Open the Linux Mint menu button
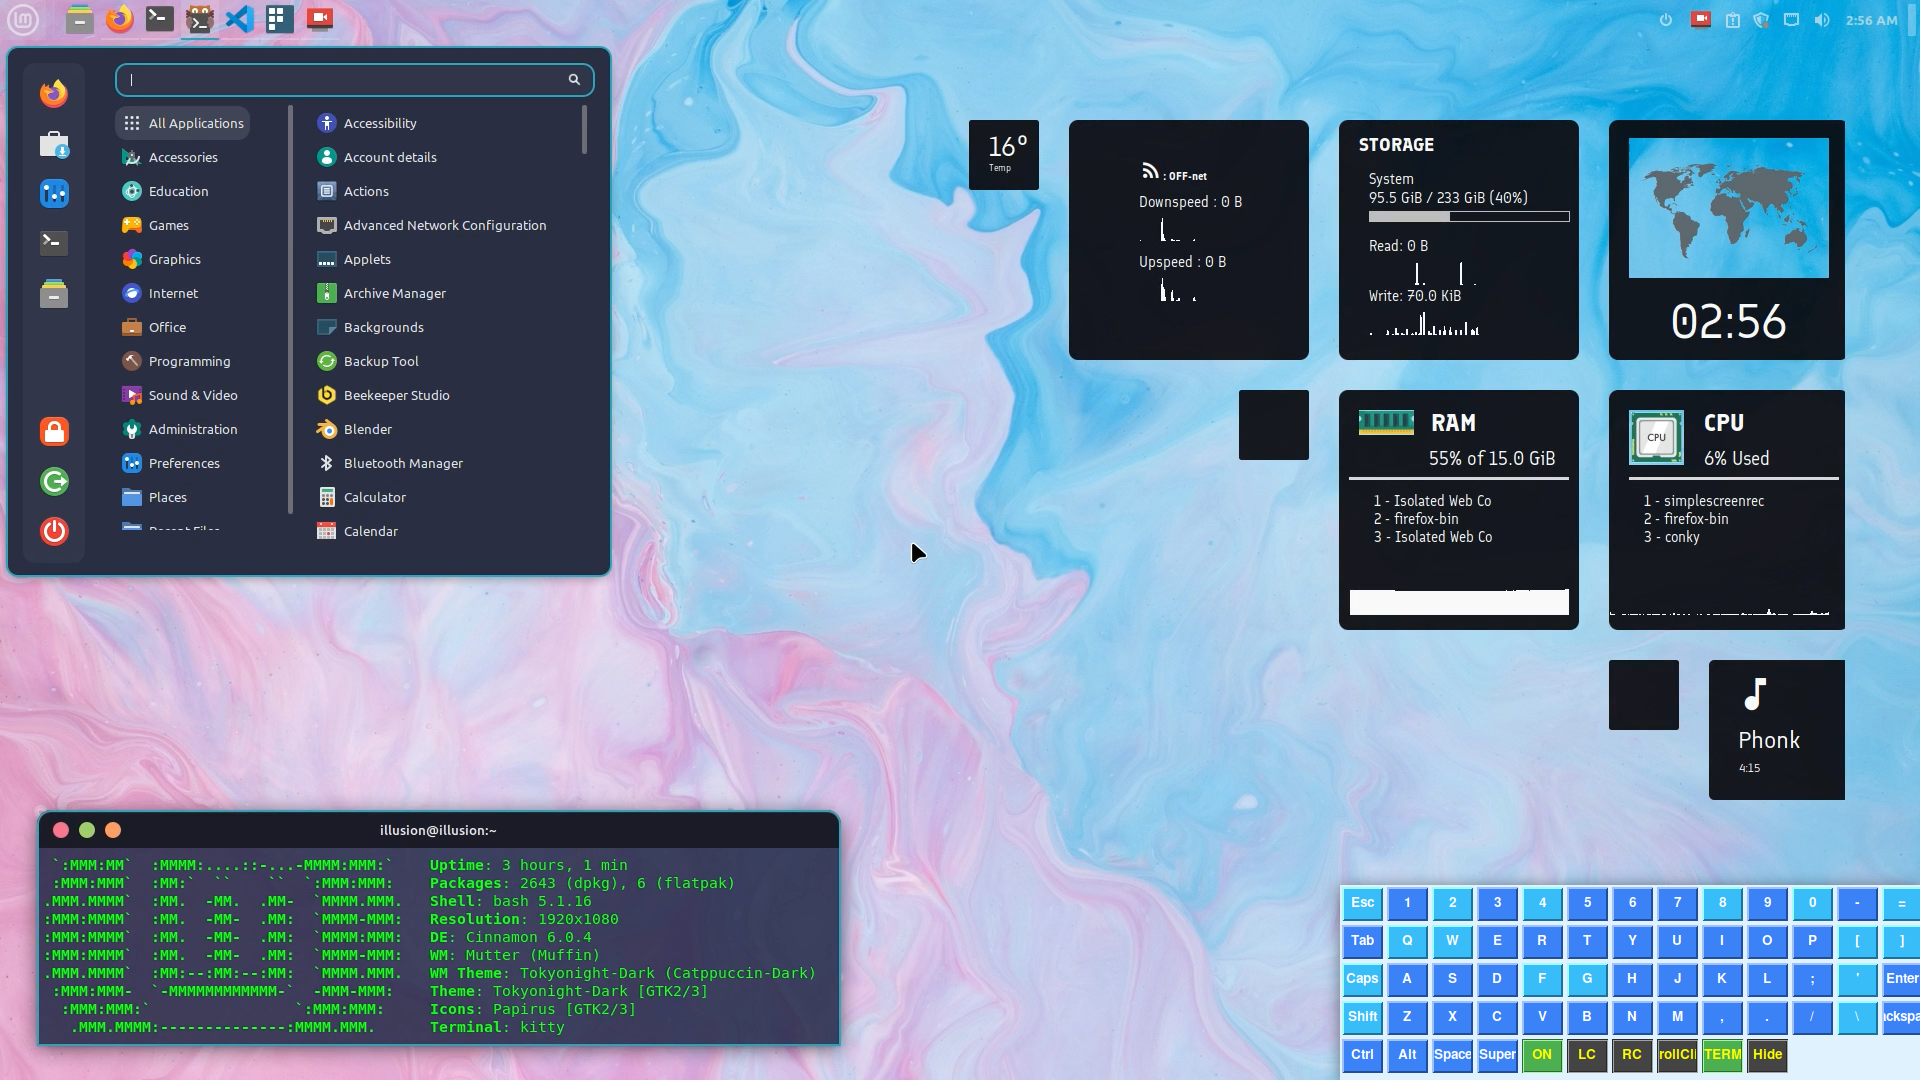Viewport: 1920px width, 1080px height. (23, 19)
